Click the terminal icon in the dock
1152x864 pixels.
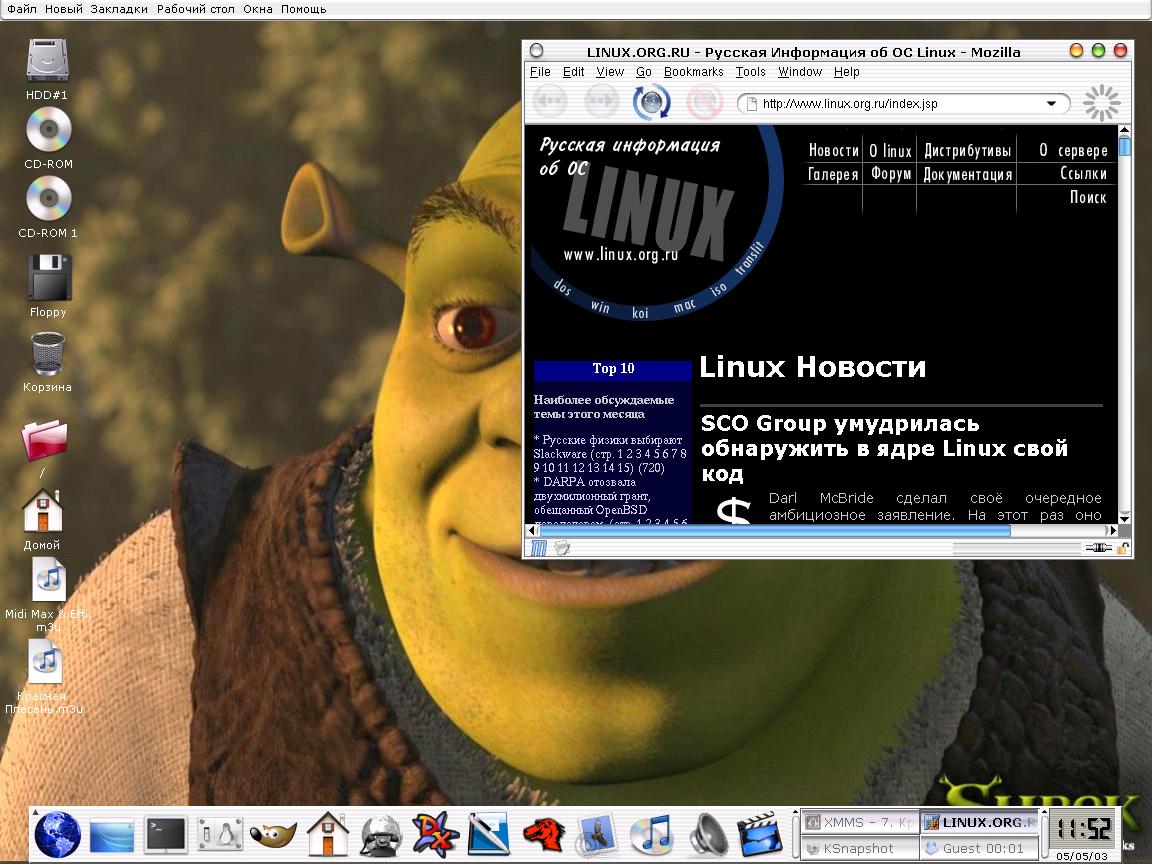click(x=165, y=834)
